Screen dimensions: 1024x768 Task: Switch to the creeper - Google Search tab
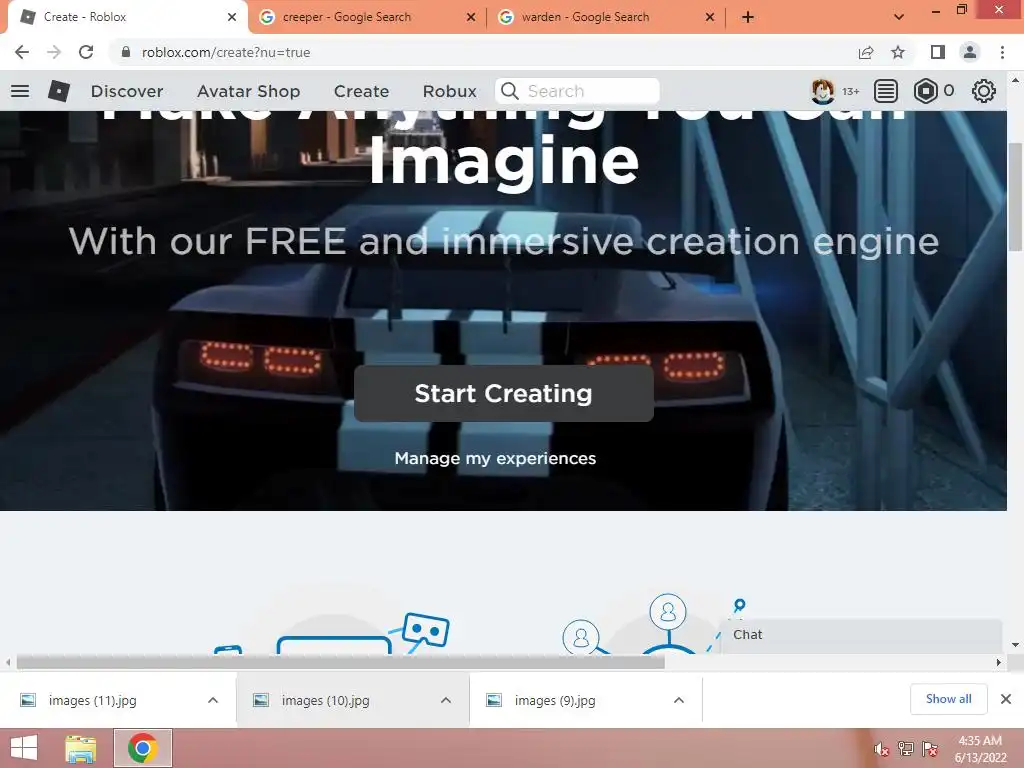(367, 17)
